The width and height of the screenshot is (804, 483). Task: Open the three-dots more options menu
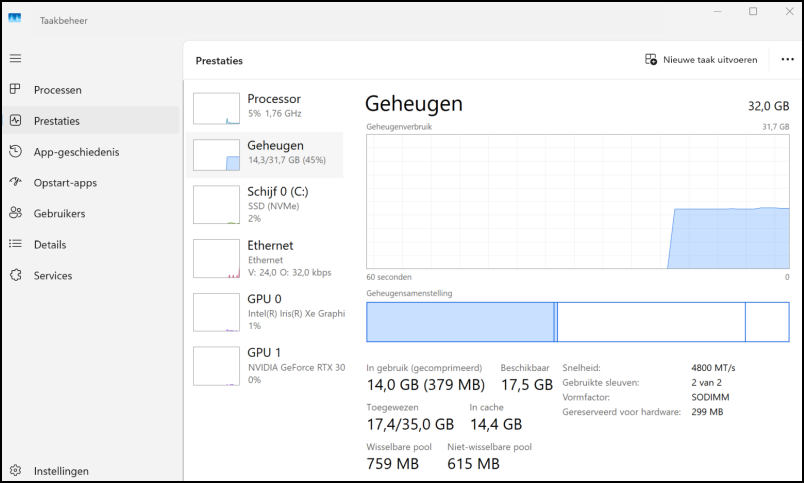787,60
